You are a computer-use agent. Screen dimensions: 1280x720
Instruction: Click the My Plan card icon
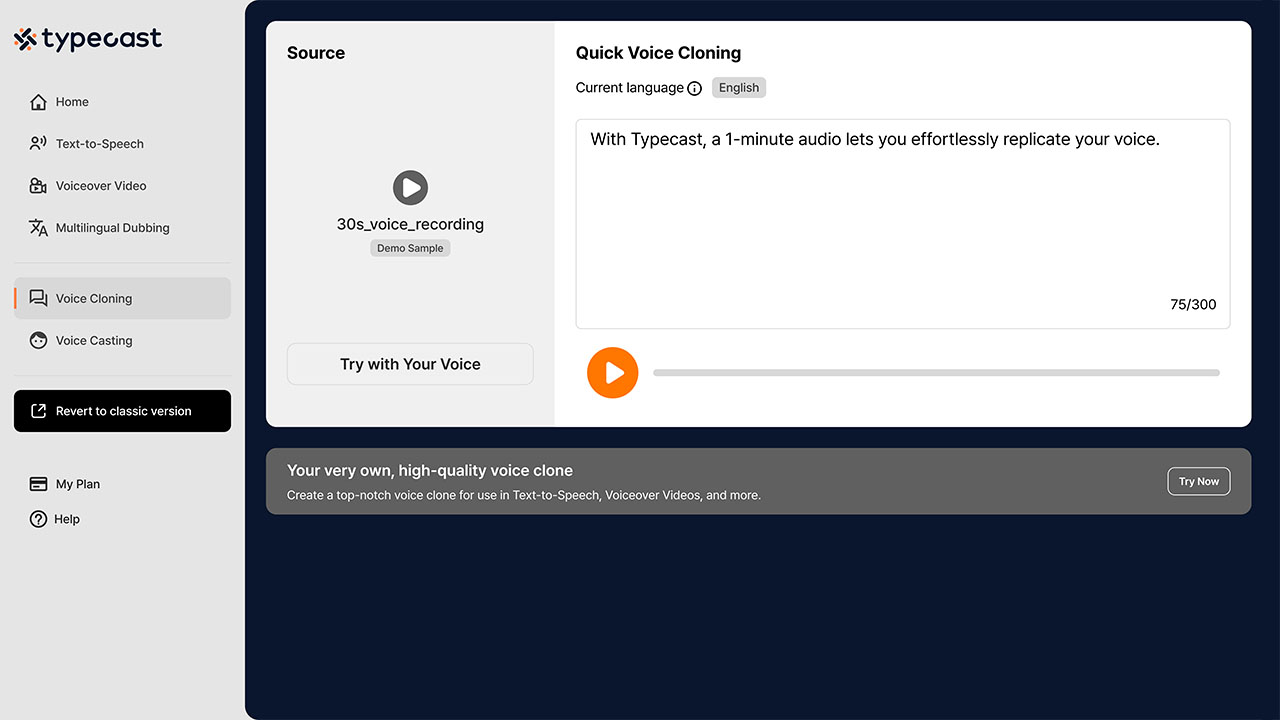tap(38, 484)
